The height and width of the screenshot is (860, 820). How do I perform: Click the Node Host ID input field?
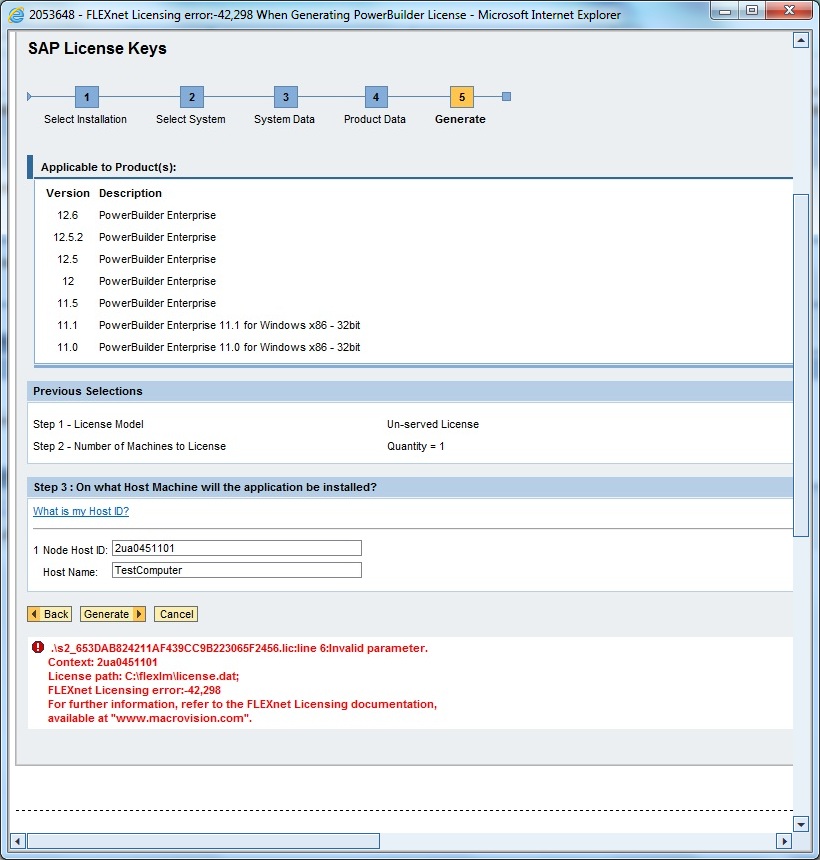pyautogui.click(x=237, y=548)
